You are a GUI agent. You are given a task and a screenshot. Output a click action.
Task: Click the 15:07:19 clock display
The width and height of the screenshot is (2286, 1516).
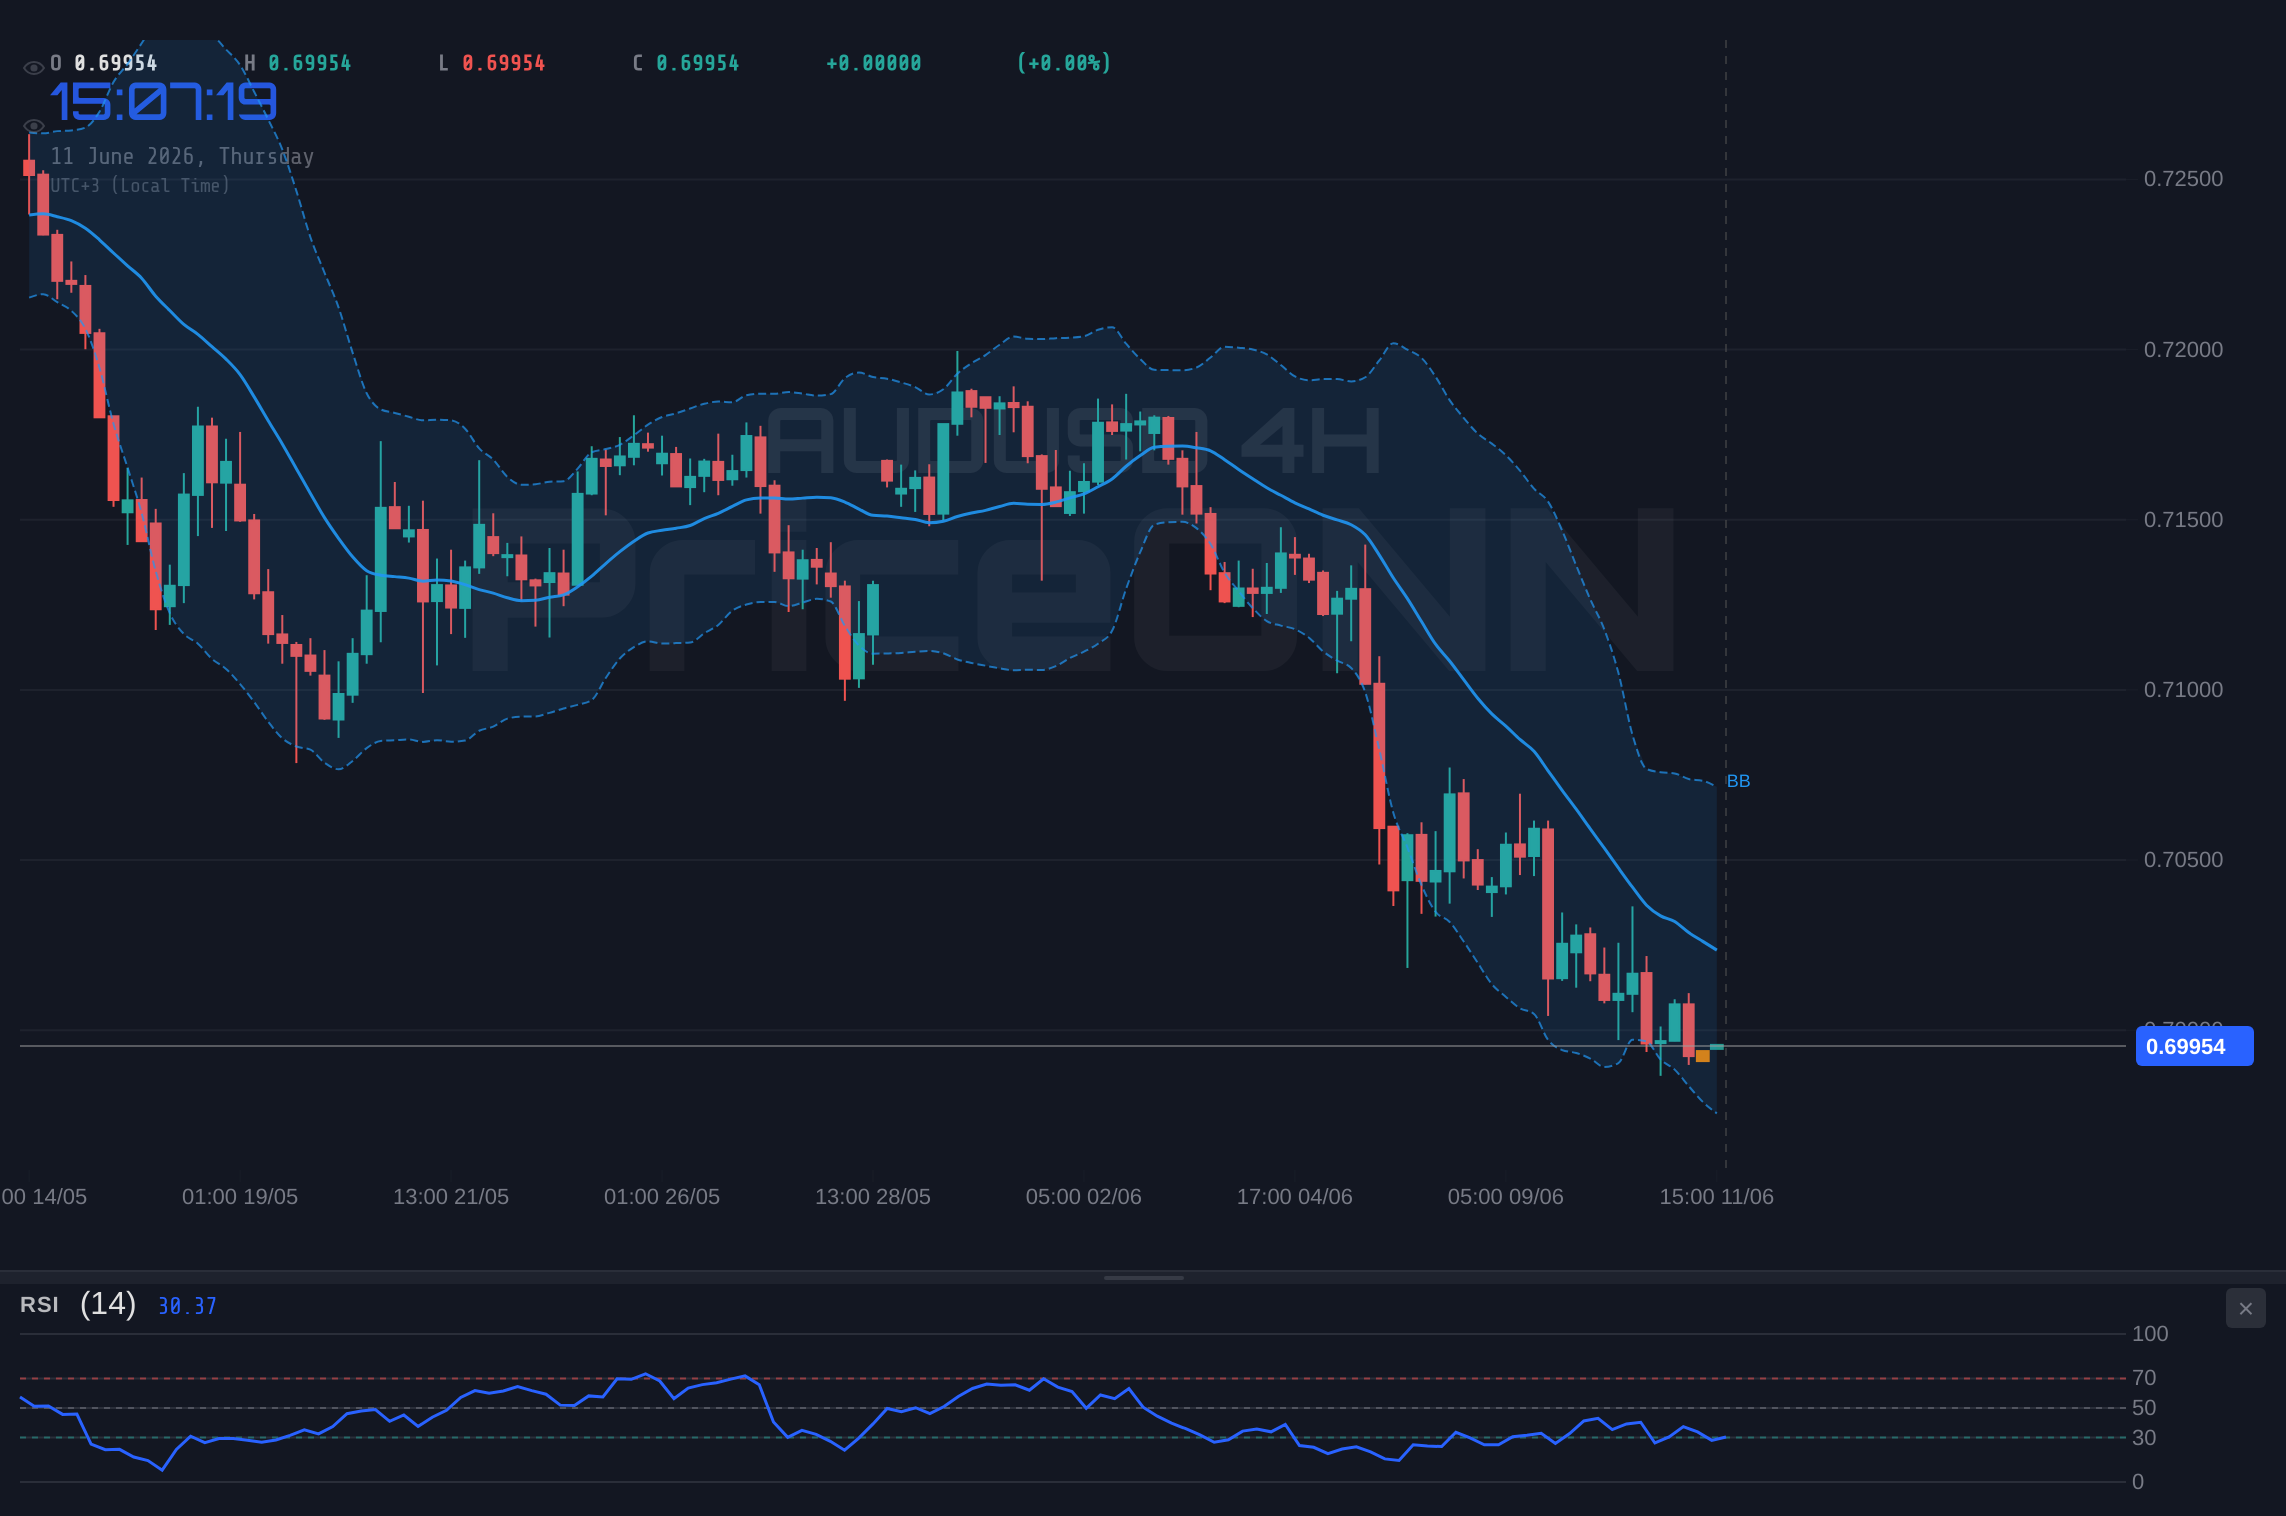163,101
